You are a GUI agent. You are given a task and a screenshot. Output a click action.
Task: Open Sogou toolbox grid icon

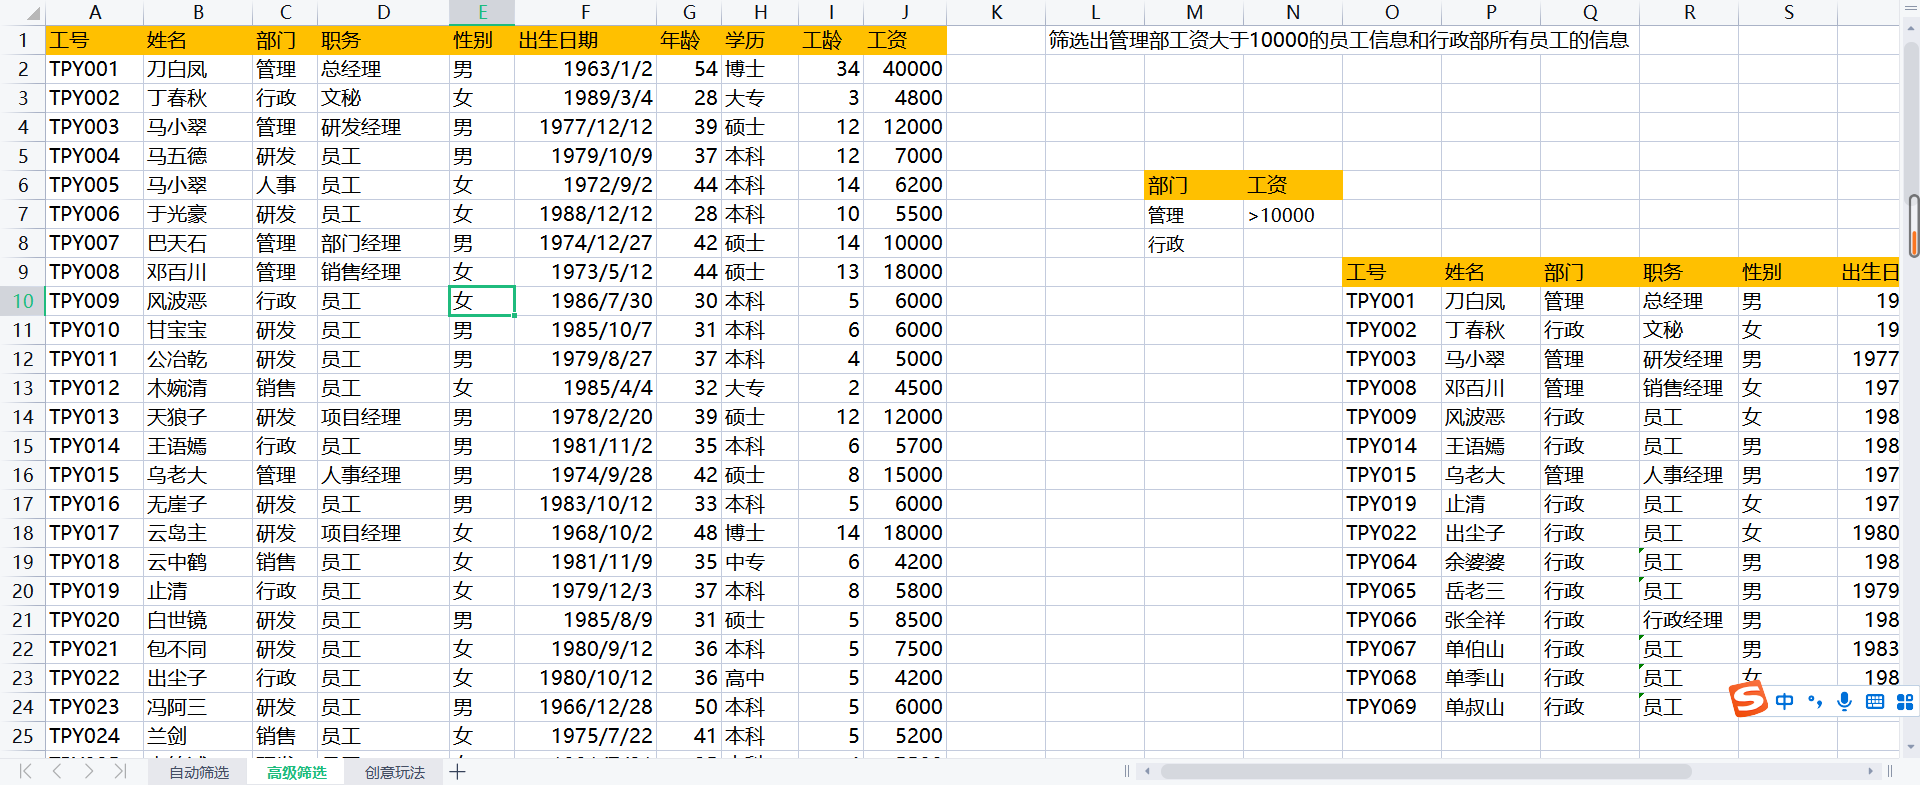1905,701
